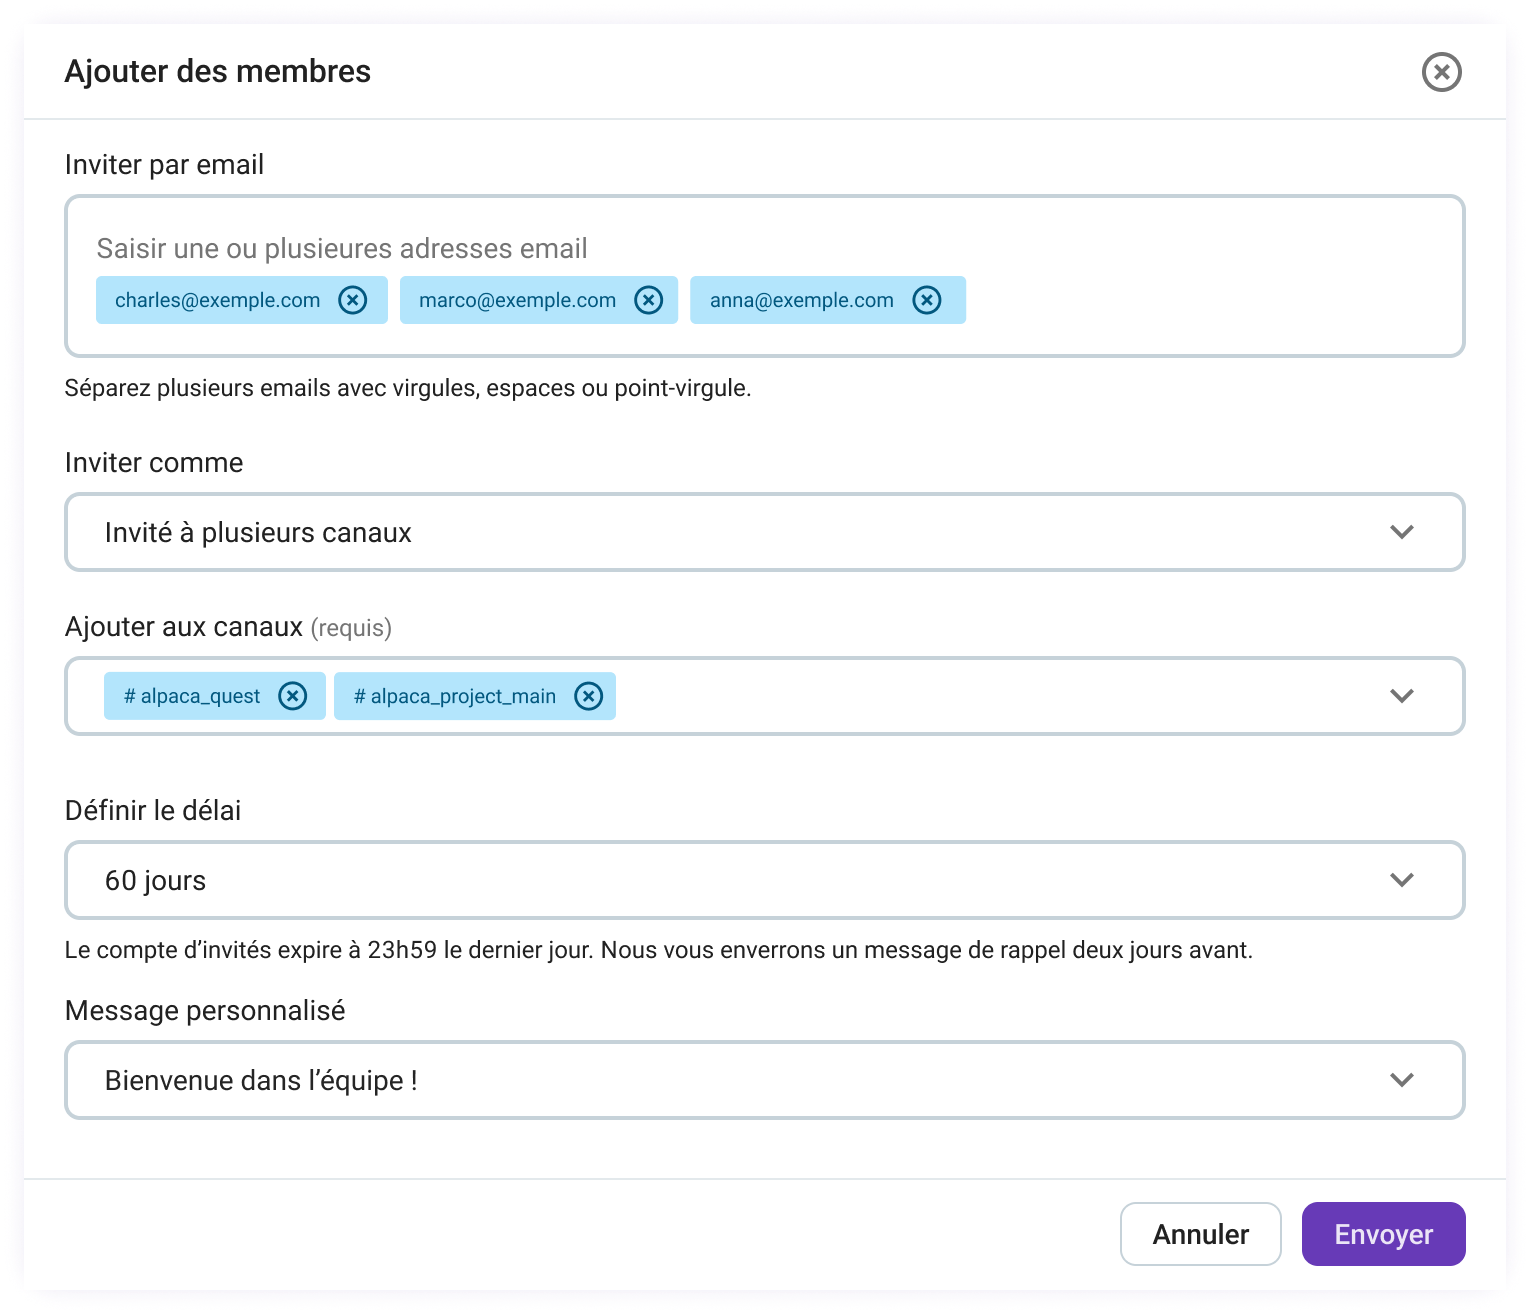Click the anna@exemple.com chip label
1530x1314 pixels.
click(x=801, y=300)
